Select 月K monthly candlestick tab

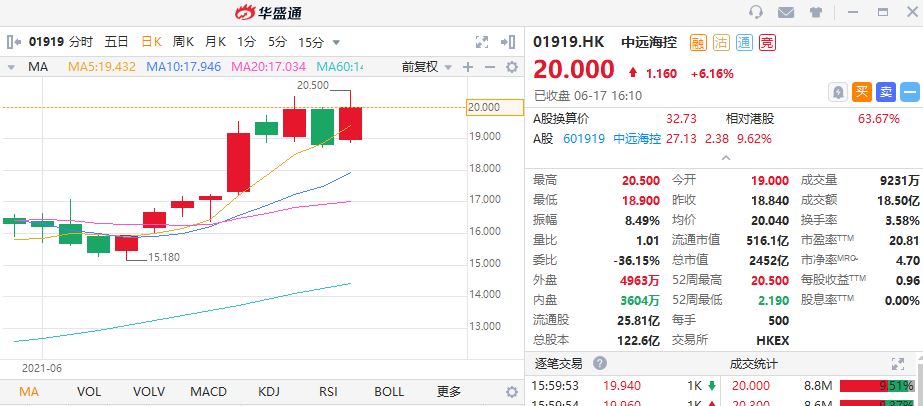pyautogui.click(x=215, y=42)
